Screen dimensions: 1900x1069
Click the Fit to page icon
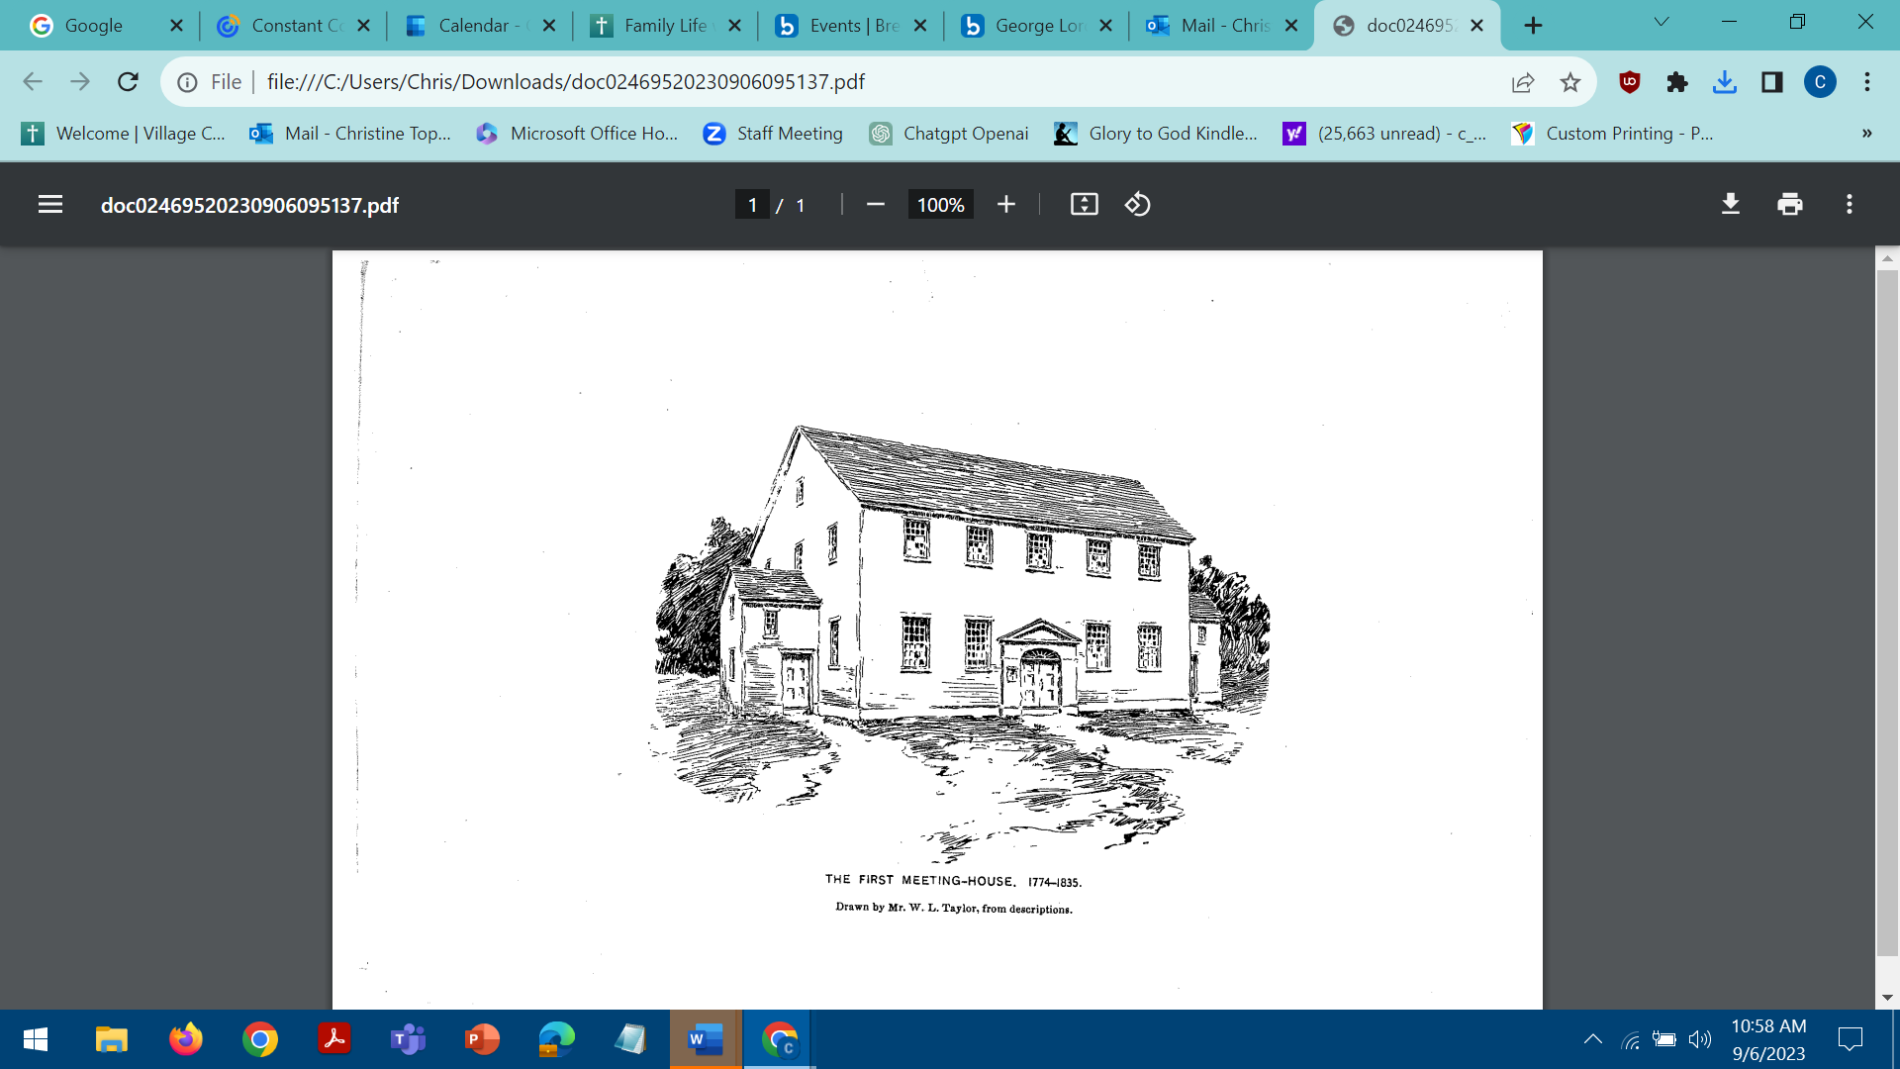pos(1084,205)
